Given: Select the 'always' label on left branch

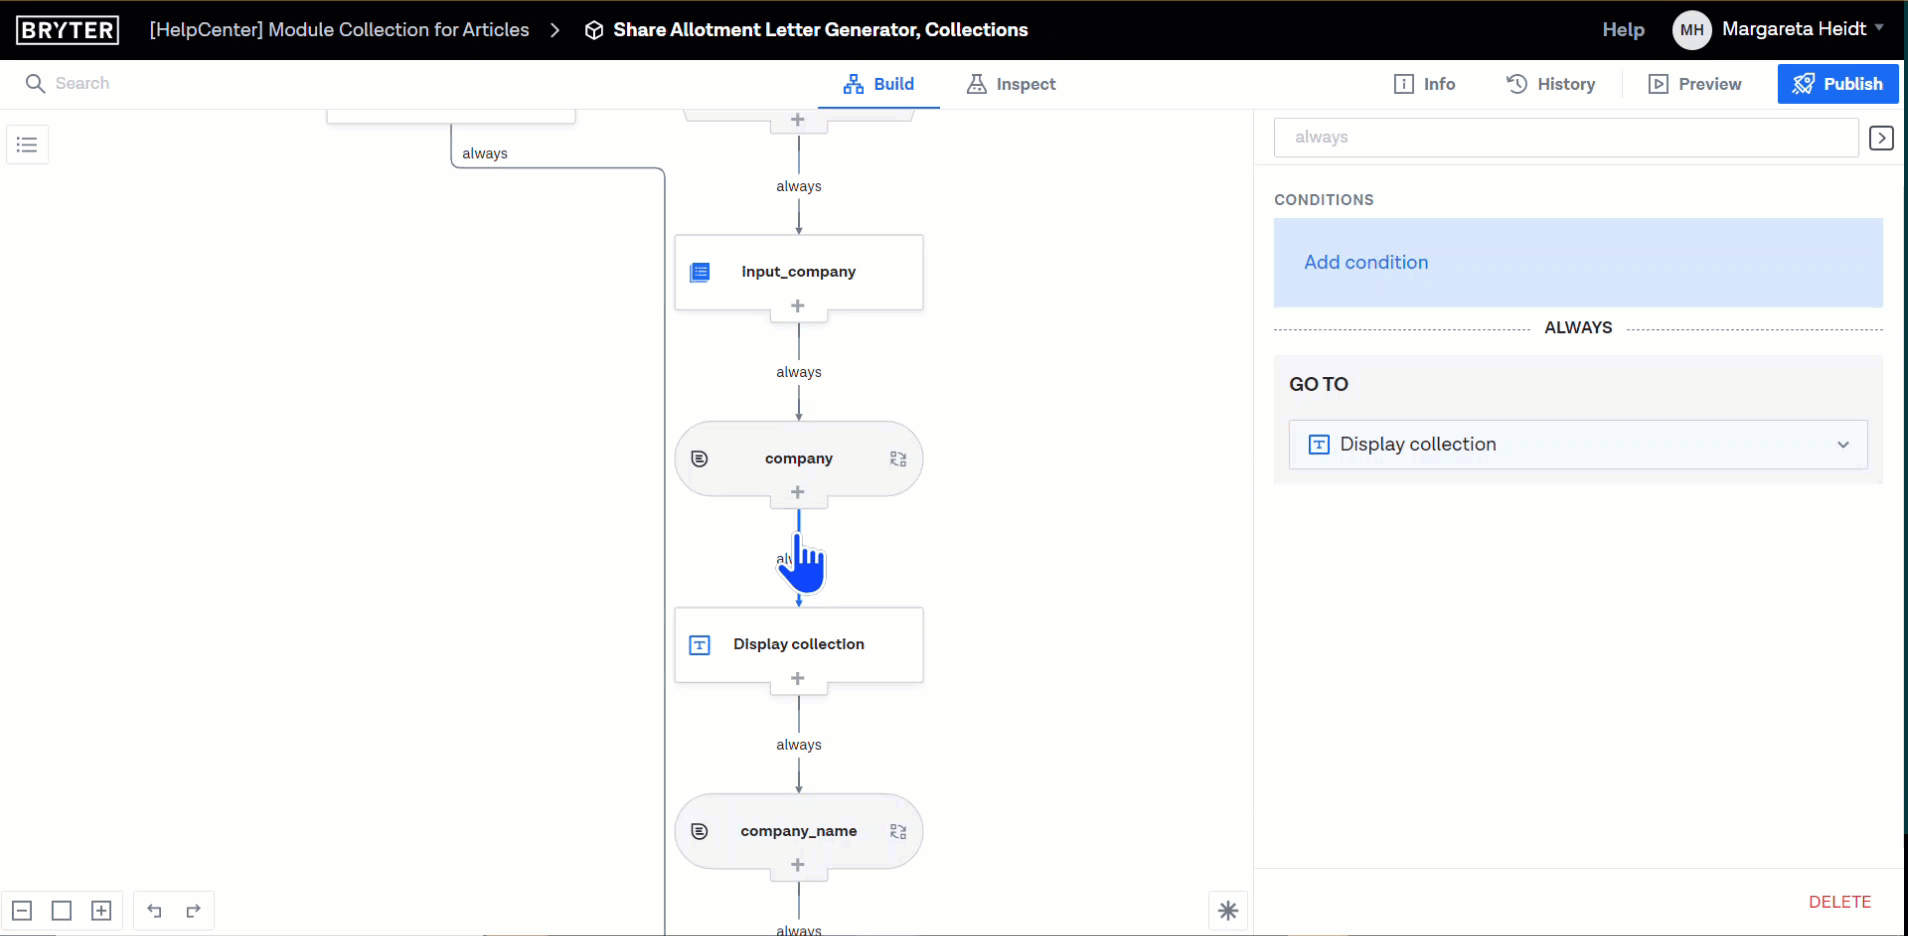Looking at the screenshot, I should pos(485,153).
